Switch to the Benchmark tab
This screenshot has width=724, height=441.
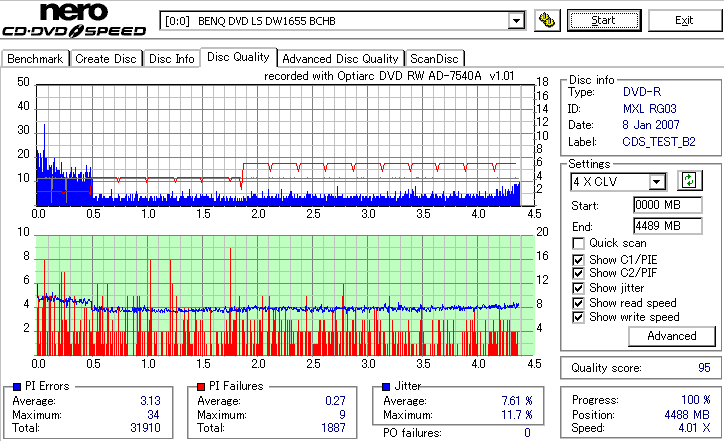(x=35, y=59)
